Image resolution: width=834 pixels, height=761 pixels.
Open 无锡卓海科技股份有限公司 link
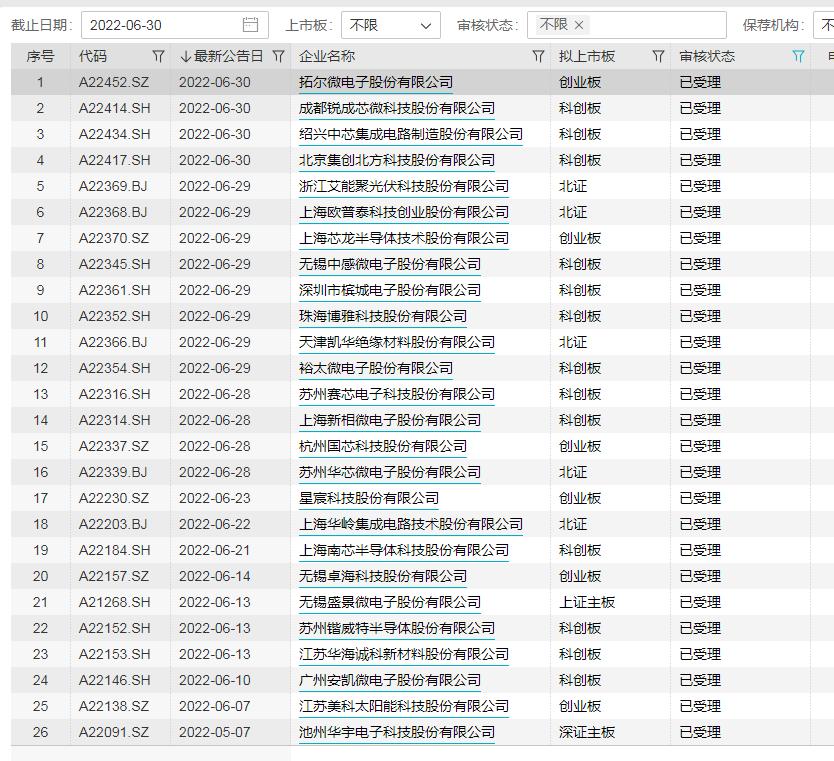coord(383,577)
